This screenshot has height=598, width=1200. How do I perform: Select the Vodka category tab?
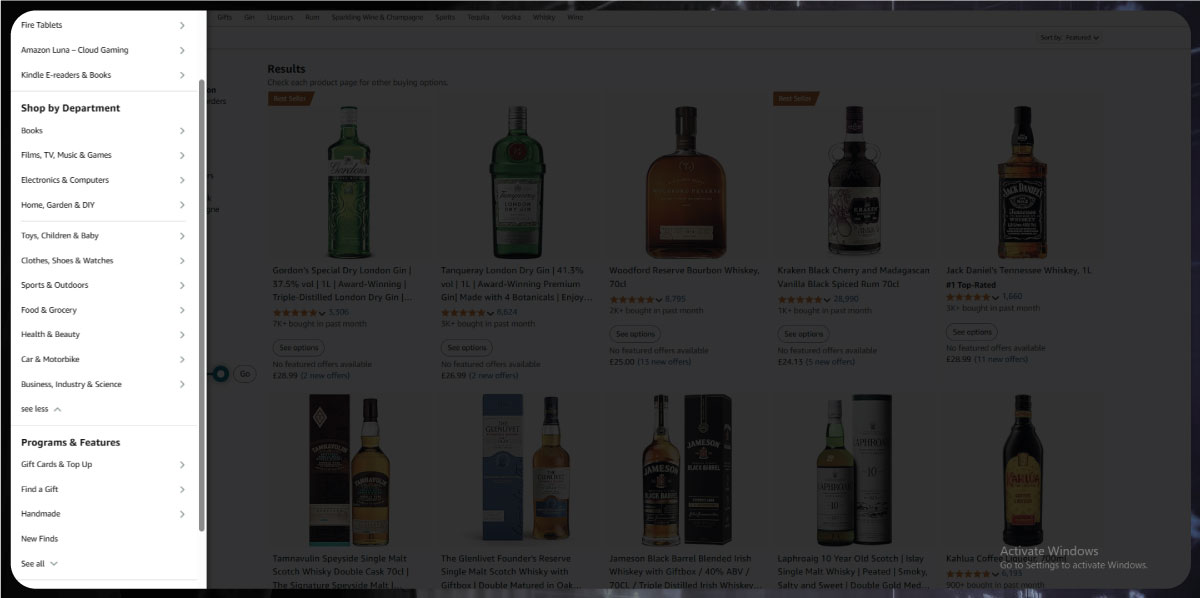[x=511, y=17]
